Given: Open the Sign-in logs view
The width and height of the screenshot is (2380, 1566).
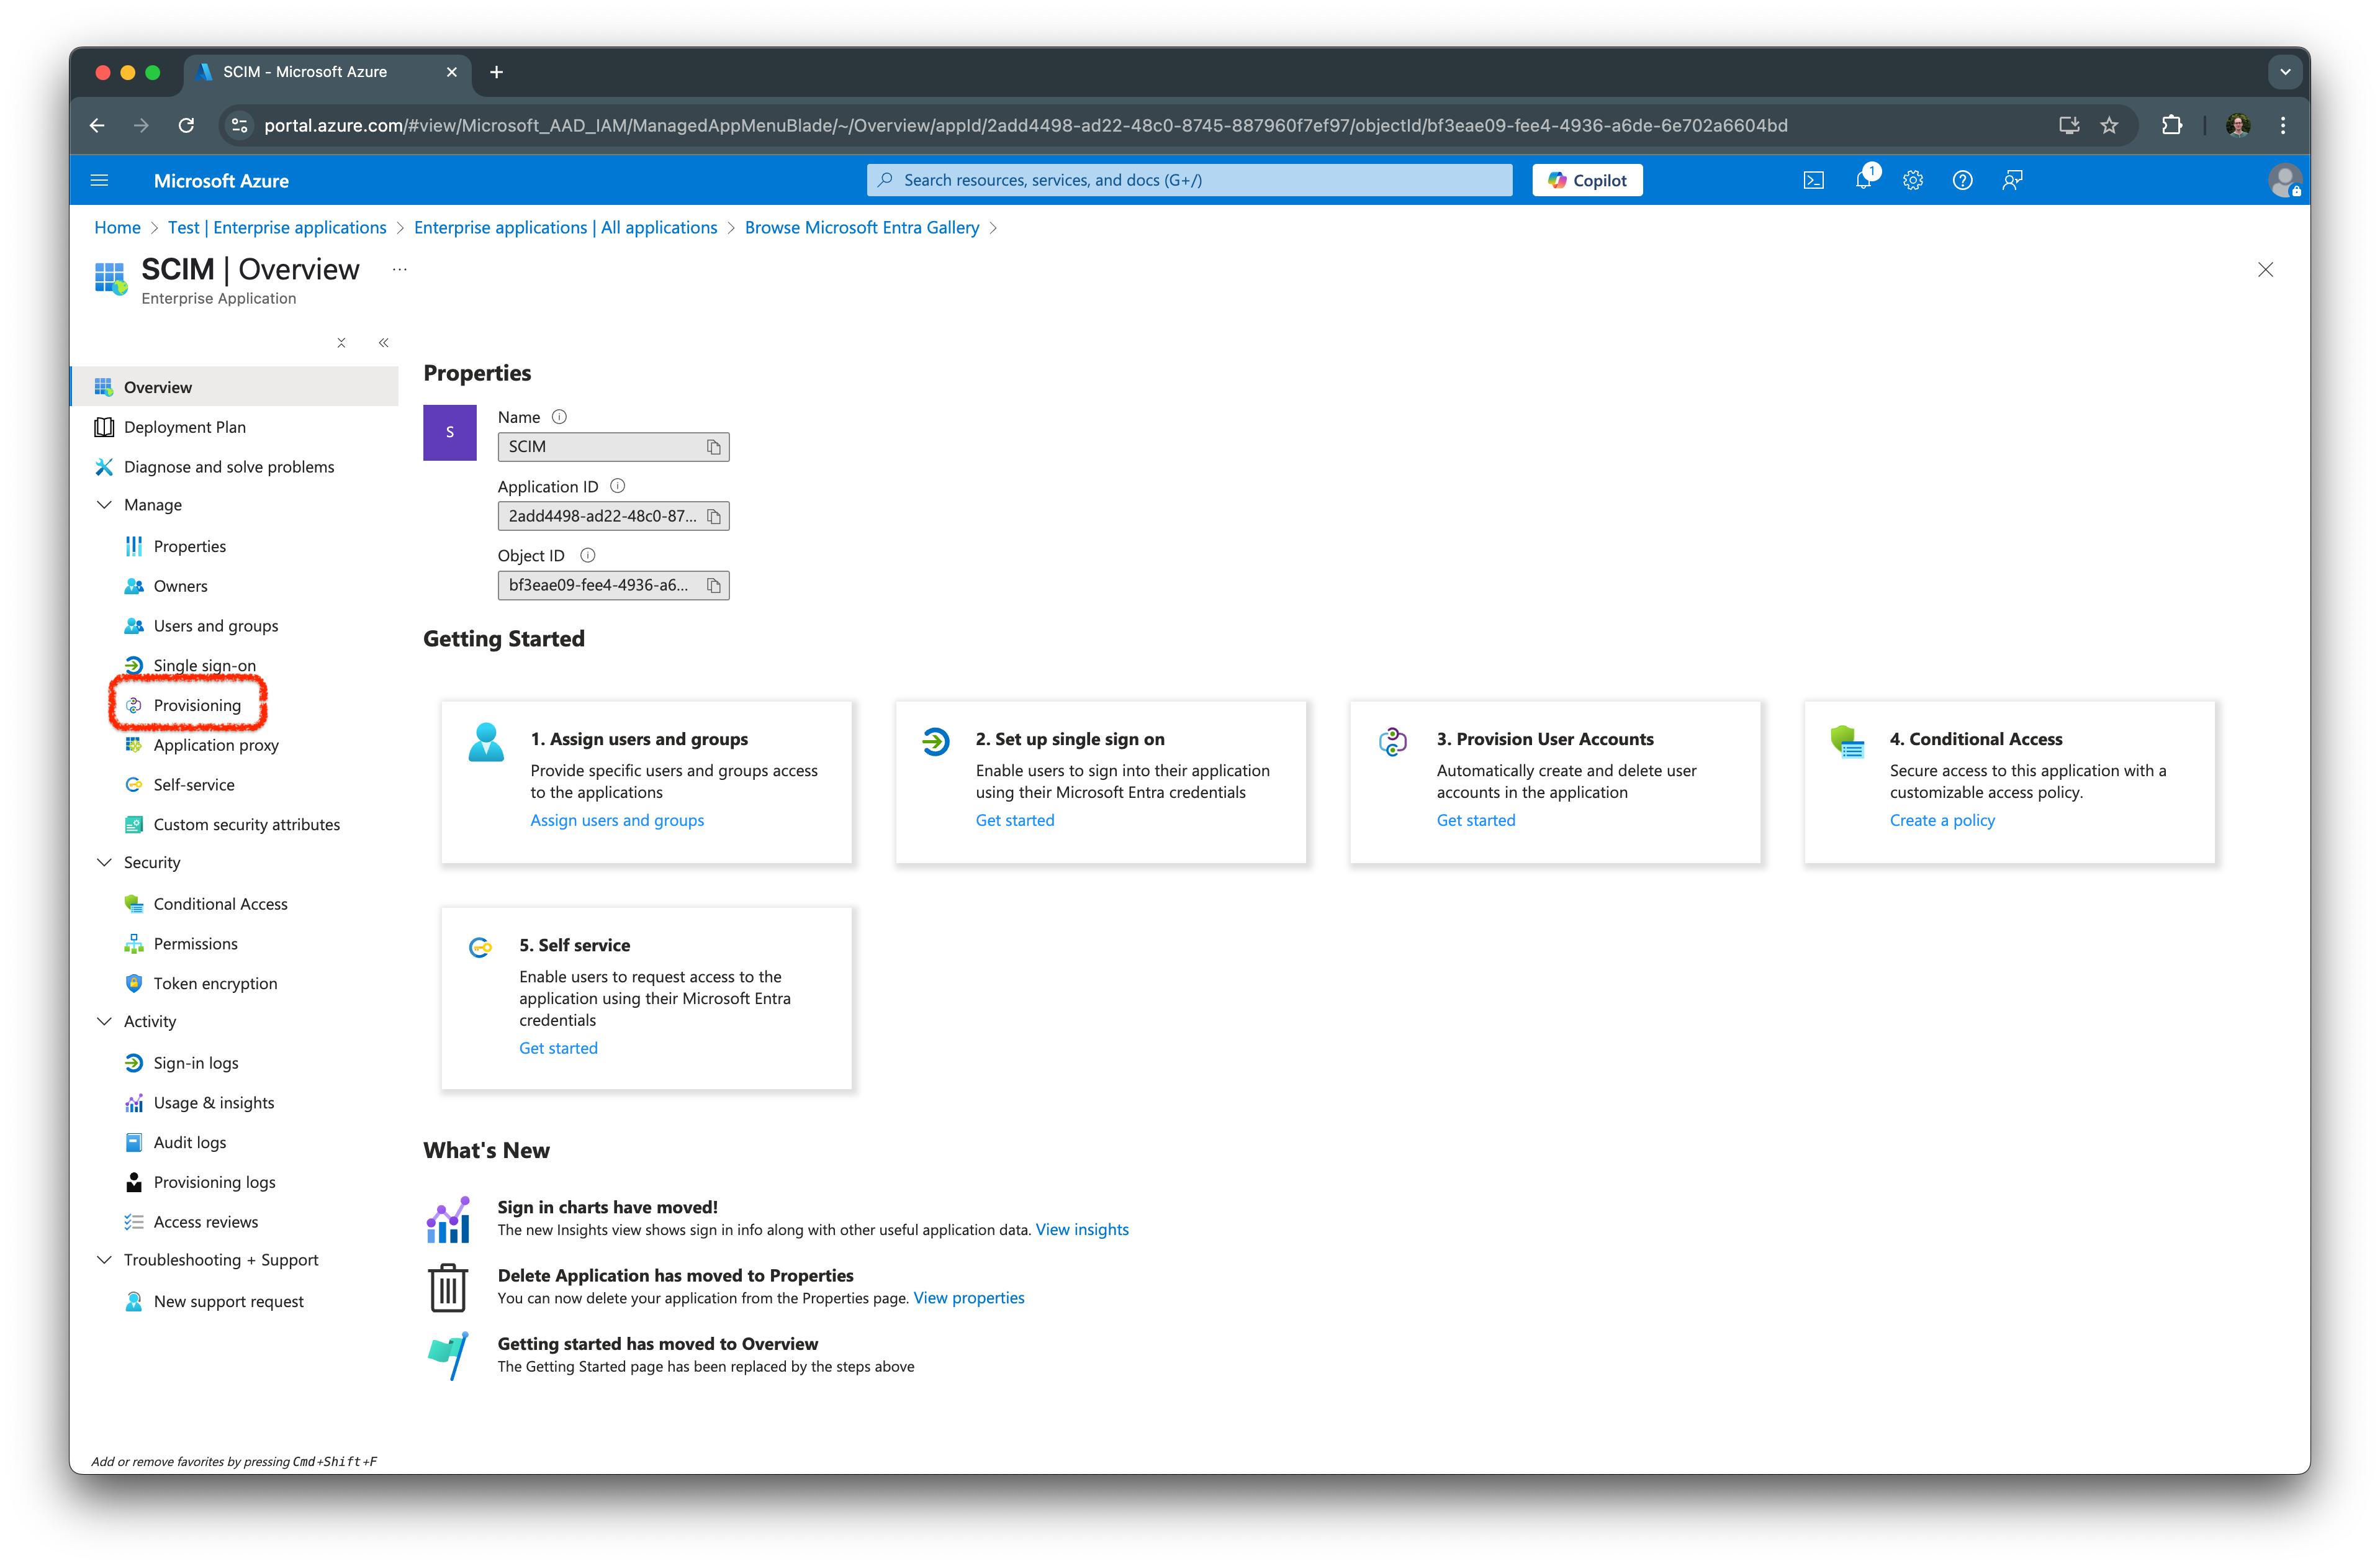Looking at the screenshot, I should click(196, 1062).
